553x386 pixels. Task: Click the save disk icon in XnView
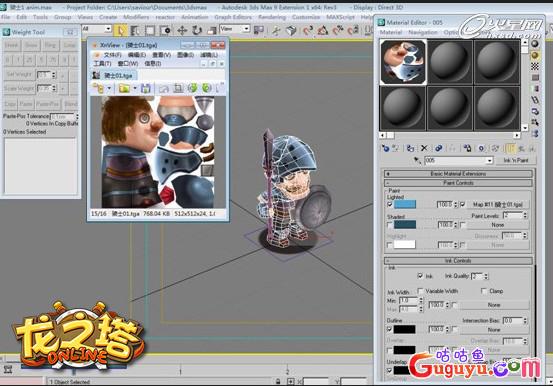pyautogui.click(x=146, y=88)
